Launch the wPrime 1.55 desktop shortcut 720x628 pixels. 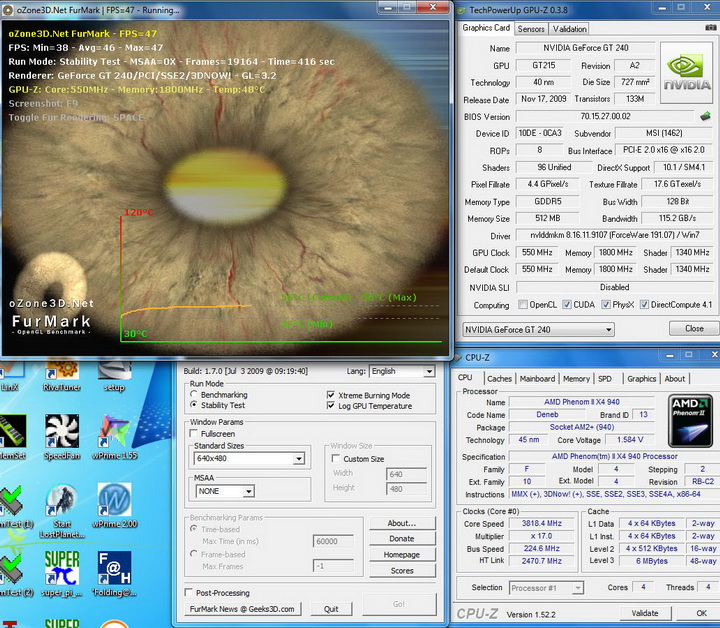pyautogui.click(x=114, y=437)
